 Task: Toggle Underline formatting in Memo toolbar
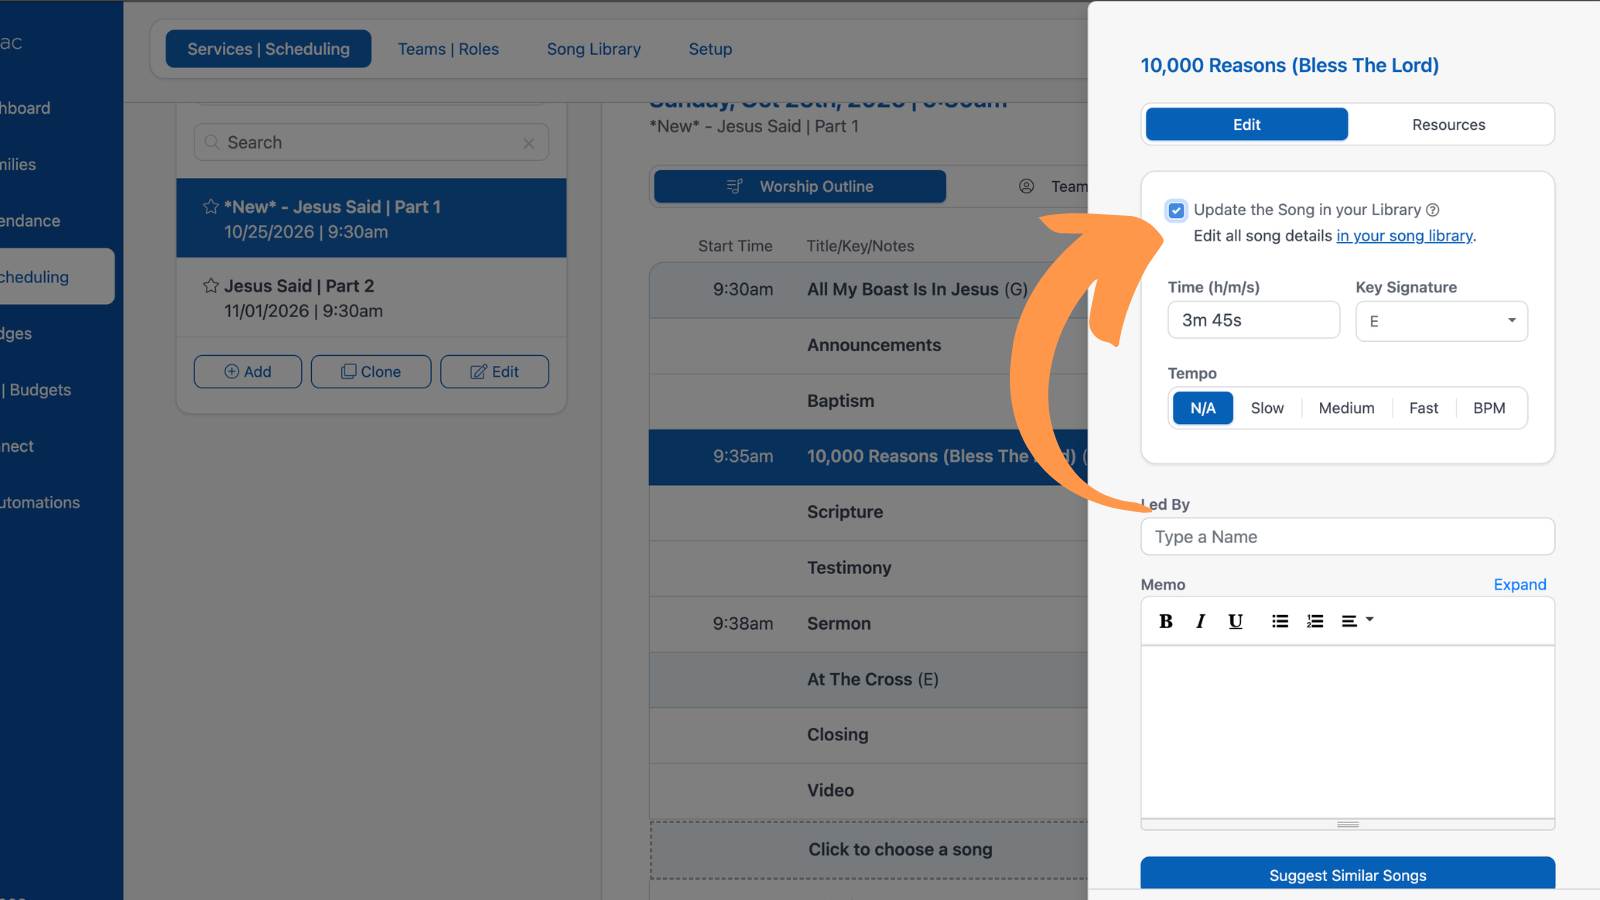1235,621
